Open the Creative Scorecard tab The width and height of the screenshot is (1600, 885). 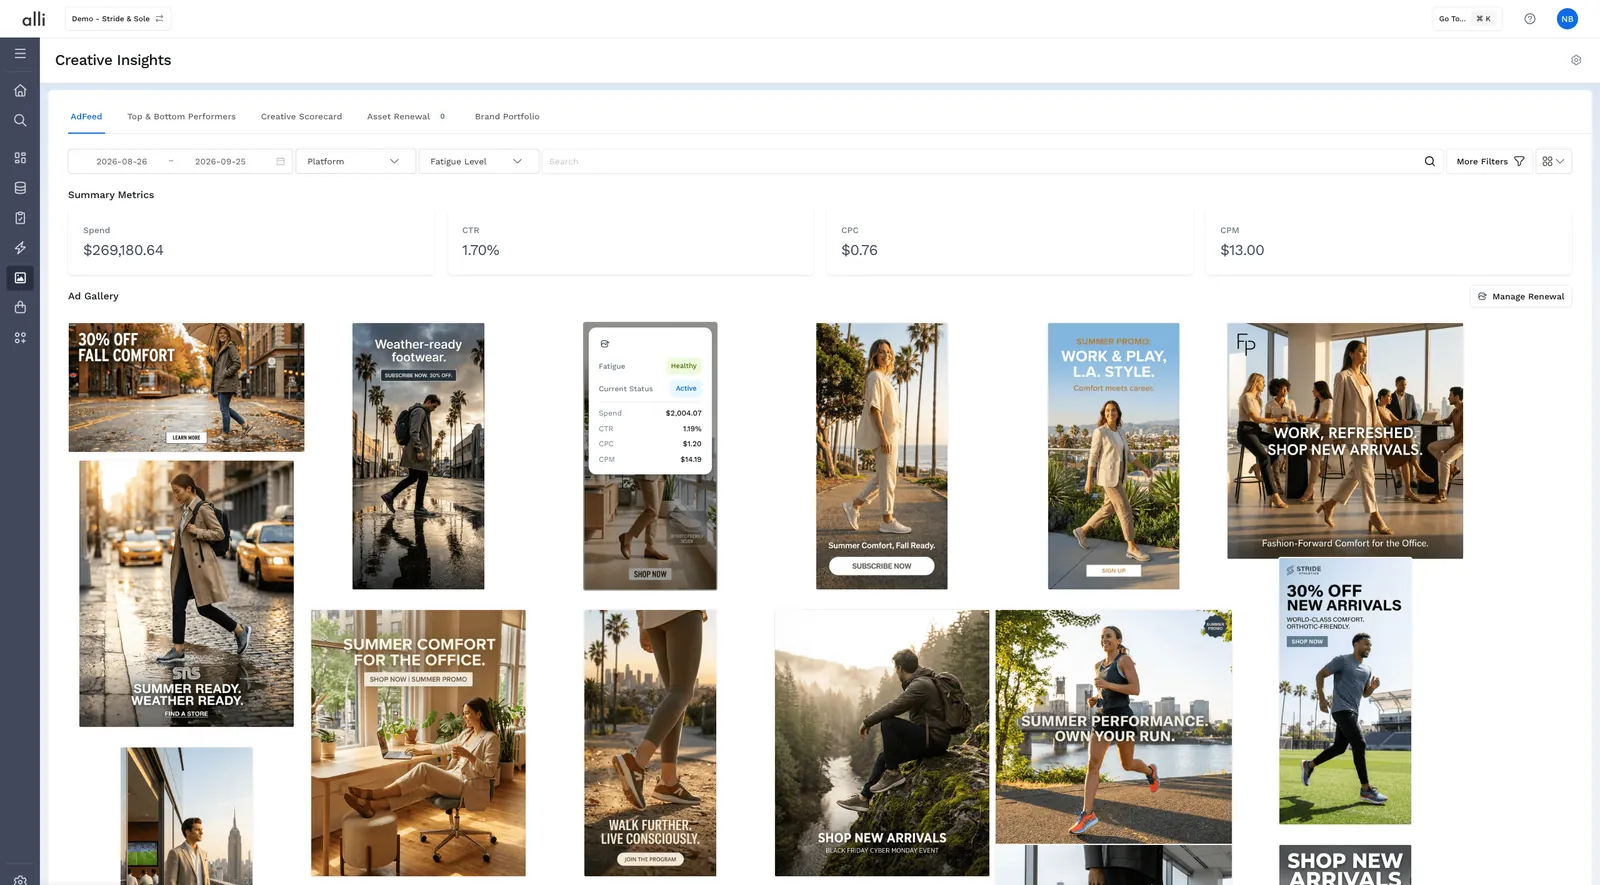(301, 117)
